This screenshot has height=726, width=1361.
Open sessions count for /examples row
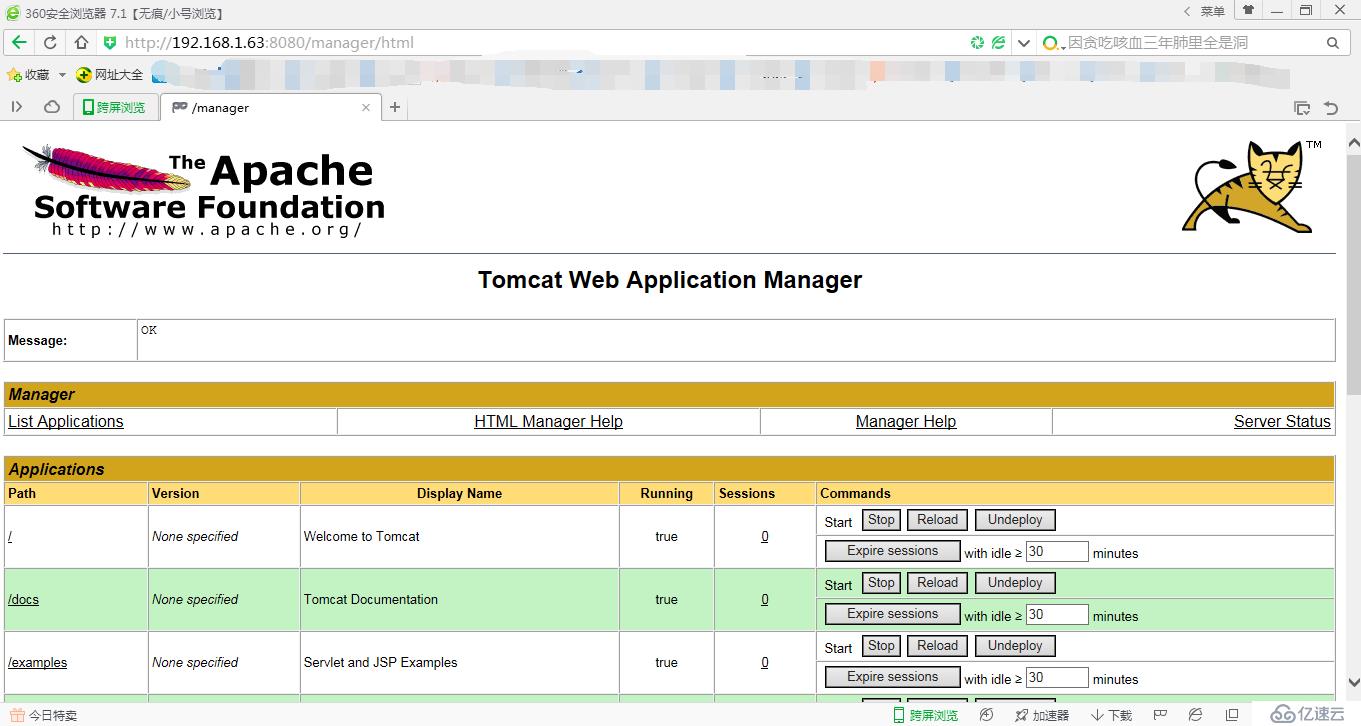click(x=765, y=663)
